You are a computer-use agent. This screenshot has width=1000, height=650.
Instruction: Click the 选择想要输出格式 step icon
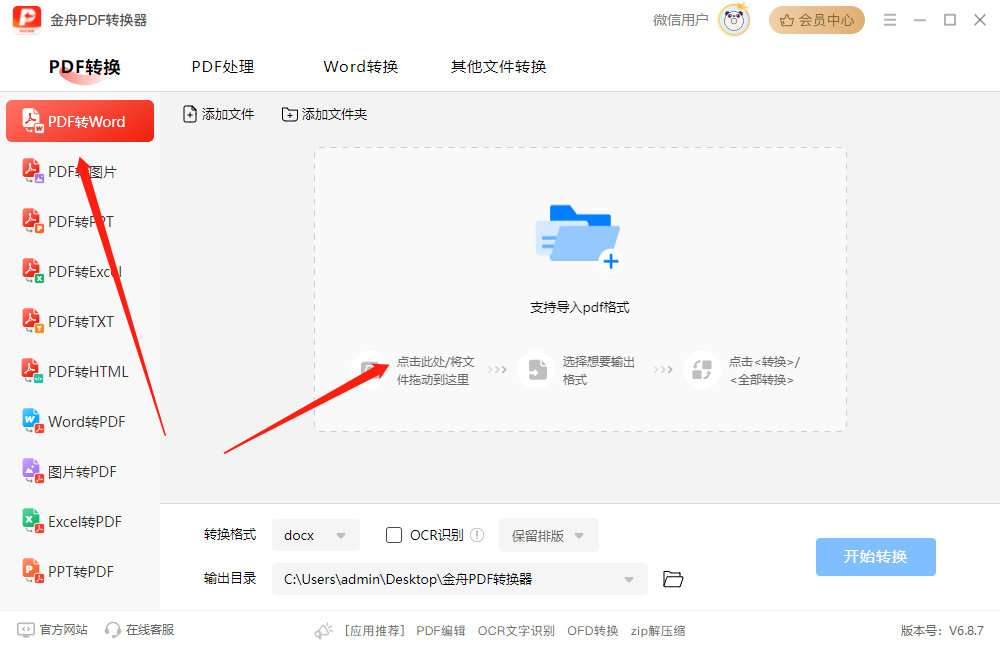coord(536,370)
